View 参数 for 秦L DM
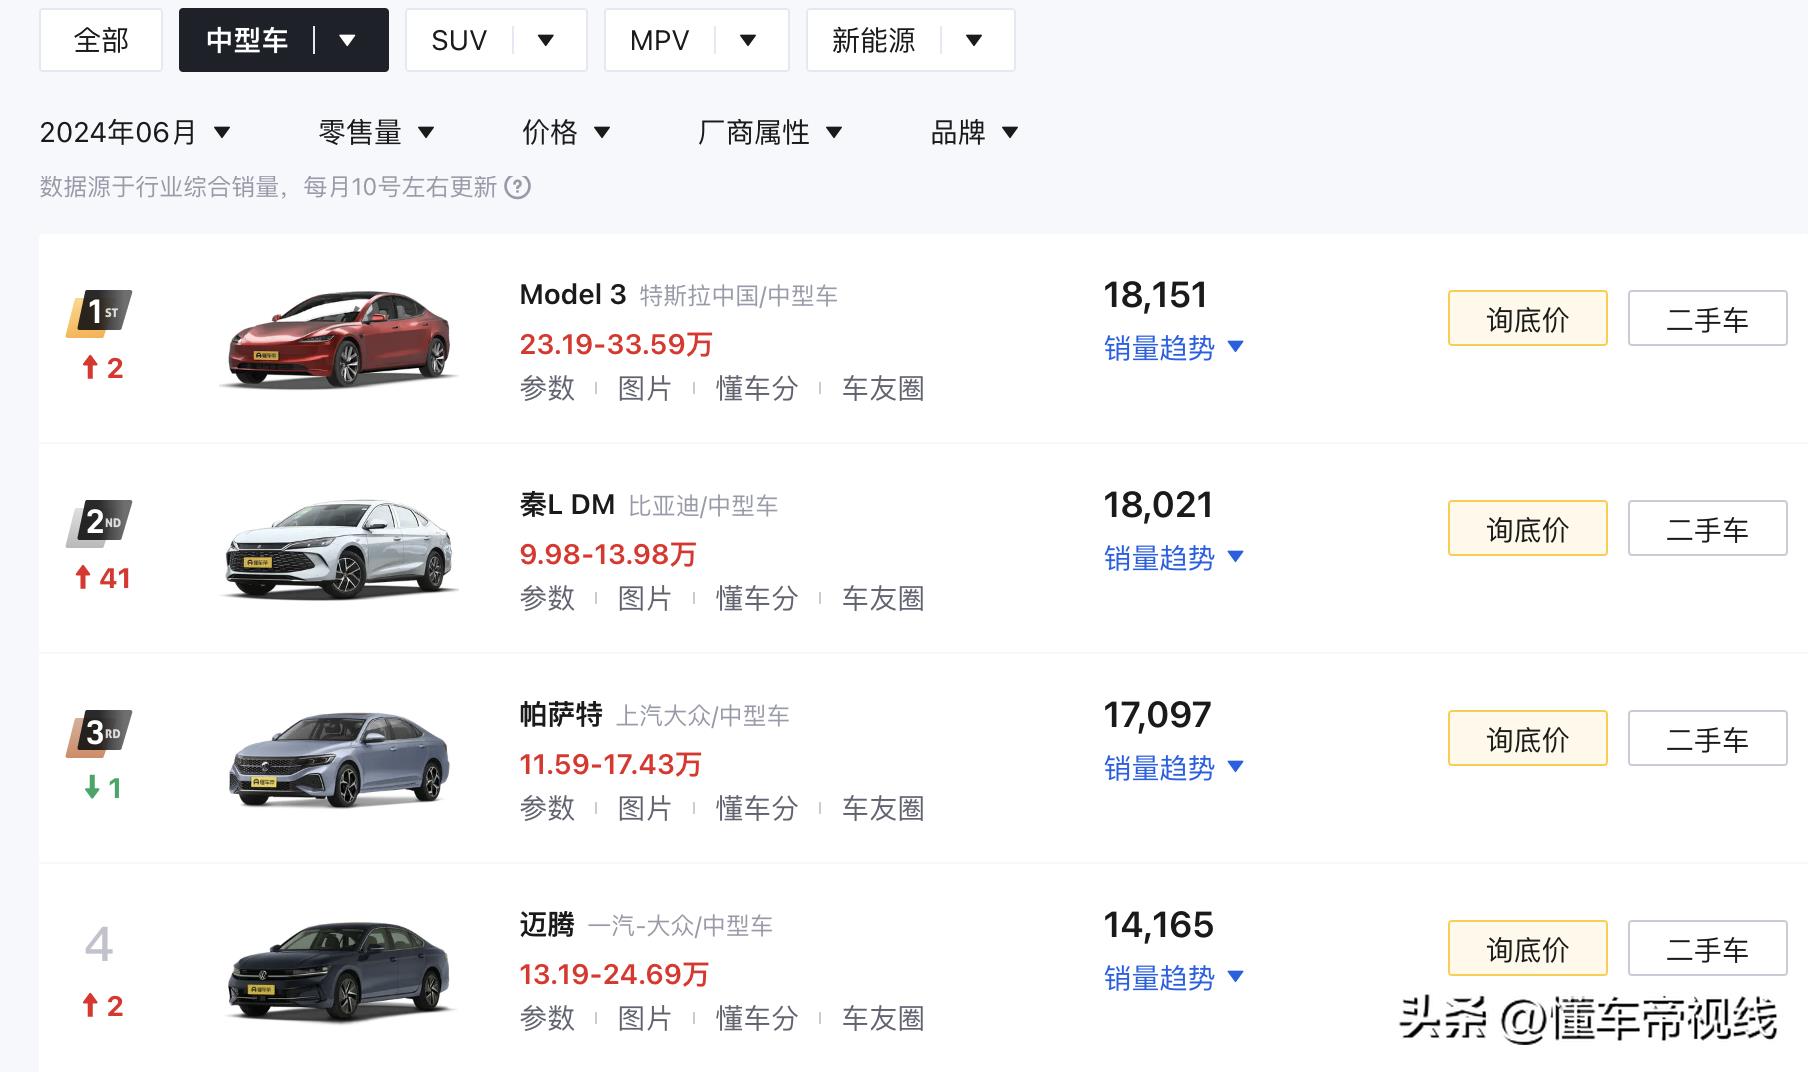Image resolution: width=1808 pixels, height=1072 pixels. [x=547, y=598]
